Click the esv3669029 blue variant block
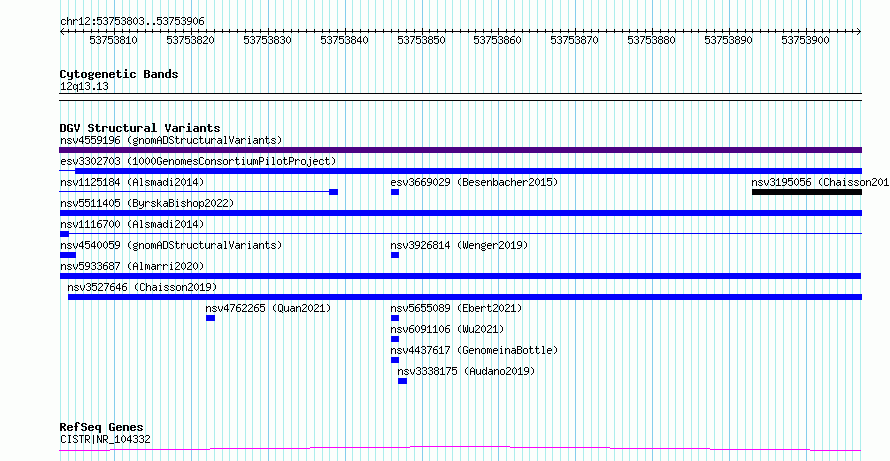The height and width of the screenshot is (461, 890). 395,192
